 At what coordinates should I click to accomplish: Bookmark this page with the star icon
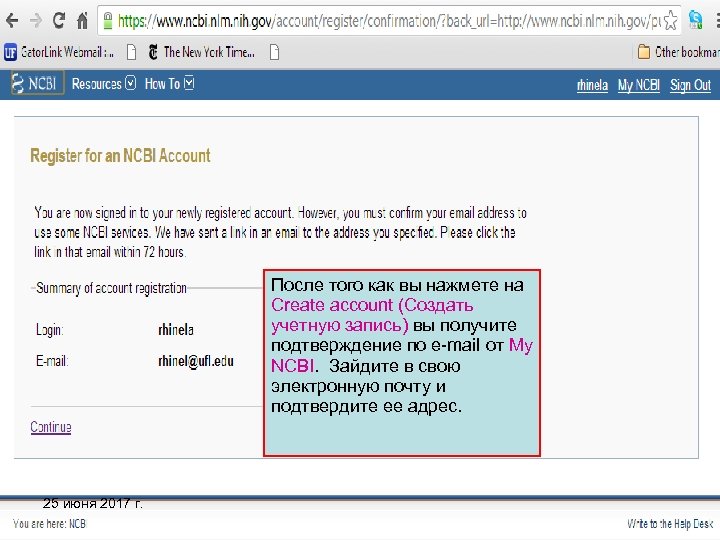pyautogui.click(x=670, y=21)
